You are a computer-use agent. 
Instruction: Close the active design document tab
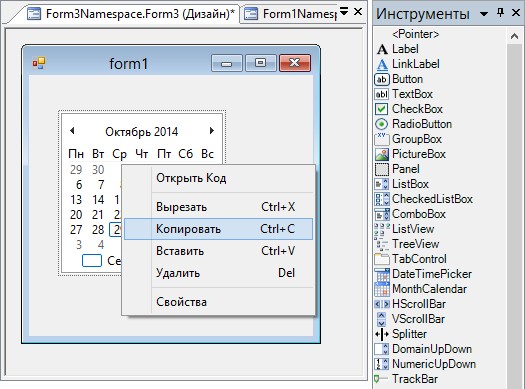click(x=358, y=12)
